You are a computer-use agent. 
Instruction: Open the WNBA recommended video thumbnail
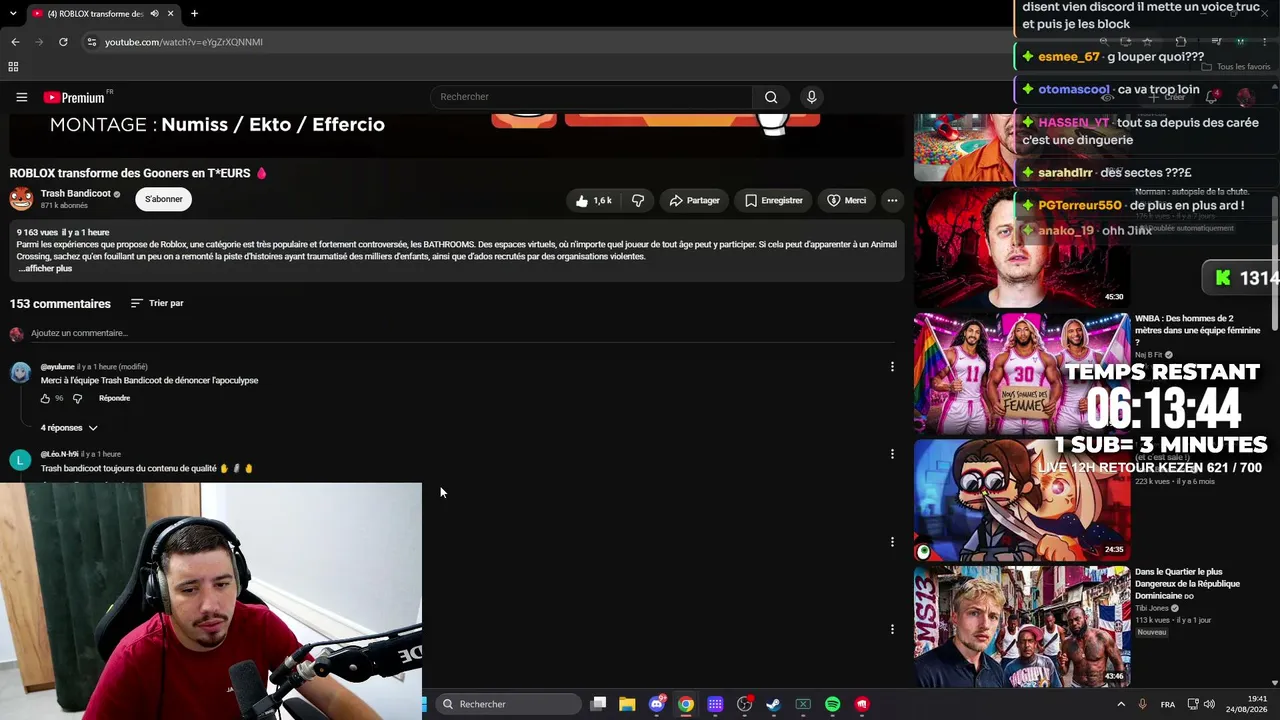pyautogui.click(x=1022, y=374)
